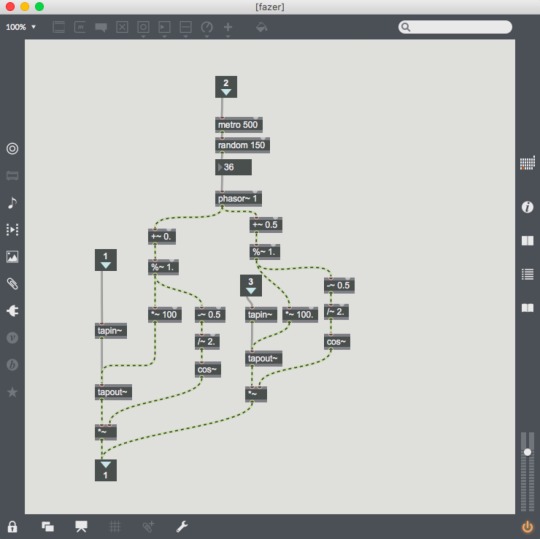Select the tapout~ object above left *~
540x539 pixels.
113,392
